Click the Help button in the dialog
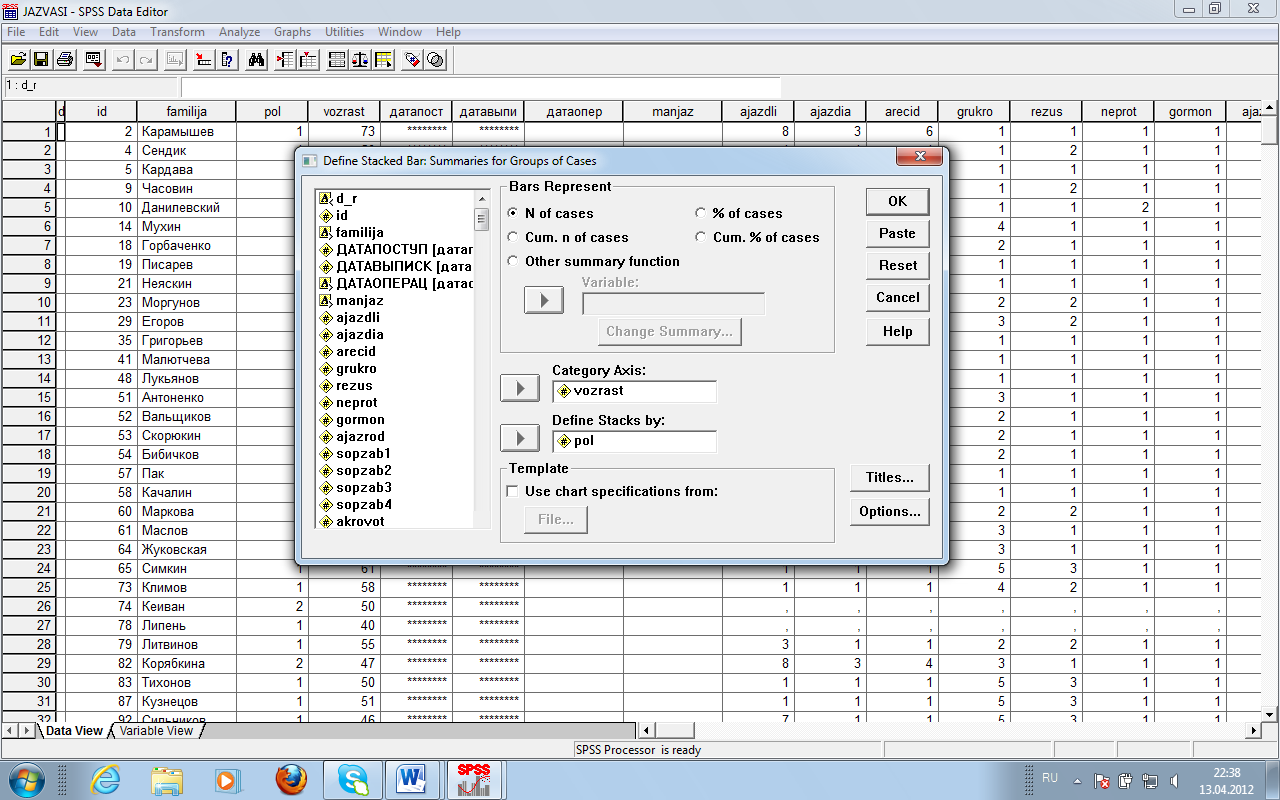Image resolution: width=1280 pixels, height=800 pixels. coord(897,331)
